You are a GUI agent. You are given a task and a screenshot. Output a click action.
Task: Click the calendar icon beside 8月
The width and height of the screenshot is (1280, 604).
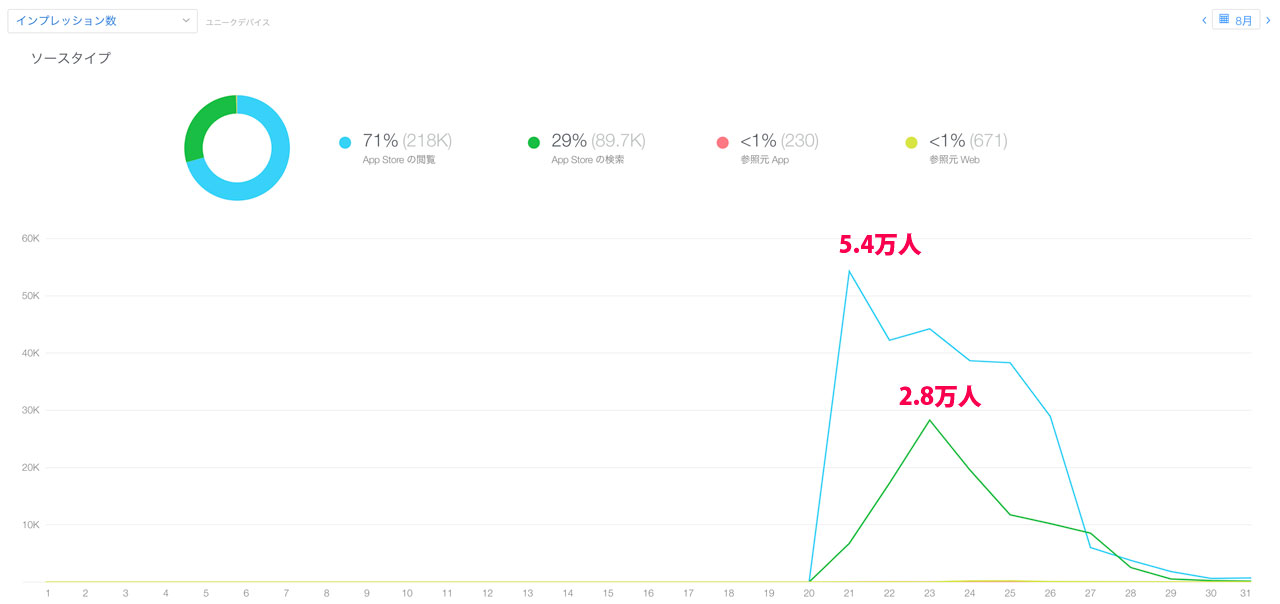click(1224, 19)
